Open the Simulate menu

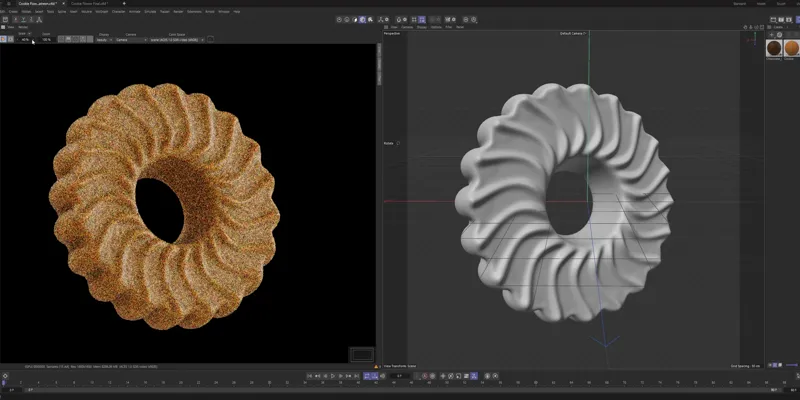tap(150, 11)
